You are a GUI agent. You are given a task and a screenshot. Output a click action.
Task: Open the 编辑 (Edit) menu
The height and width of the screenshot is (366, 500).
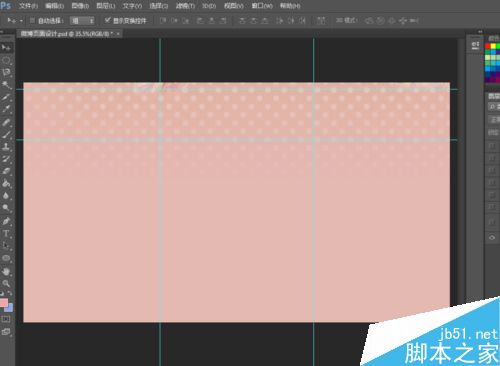point(54,6)
